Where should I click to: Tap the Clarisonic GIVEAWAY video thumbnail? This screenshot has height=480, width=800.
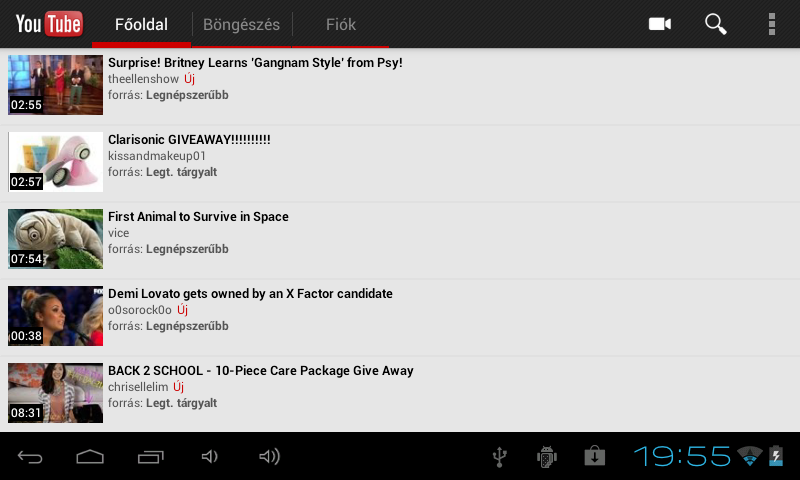click(x=56, y=162)
